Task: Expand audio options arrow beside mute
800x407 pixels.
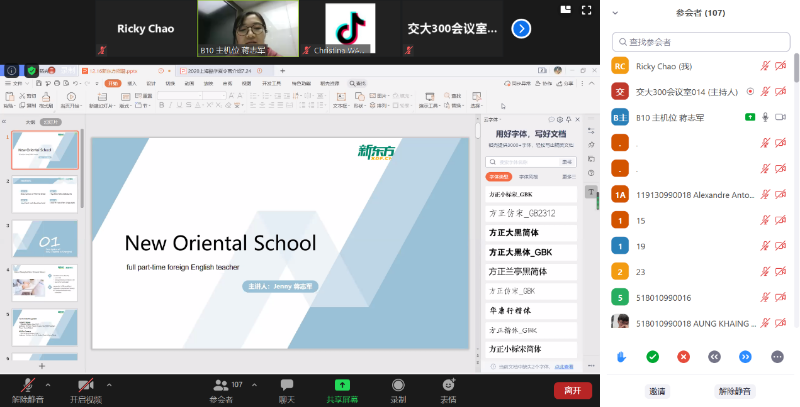Action: tap(48, 385)
